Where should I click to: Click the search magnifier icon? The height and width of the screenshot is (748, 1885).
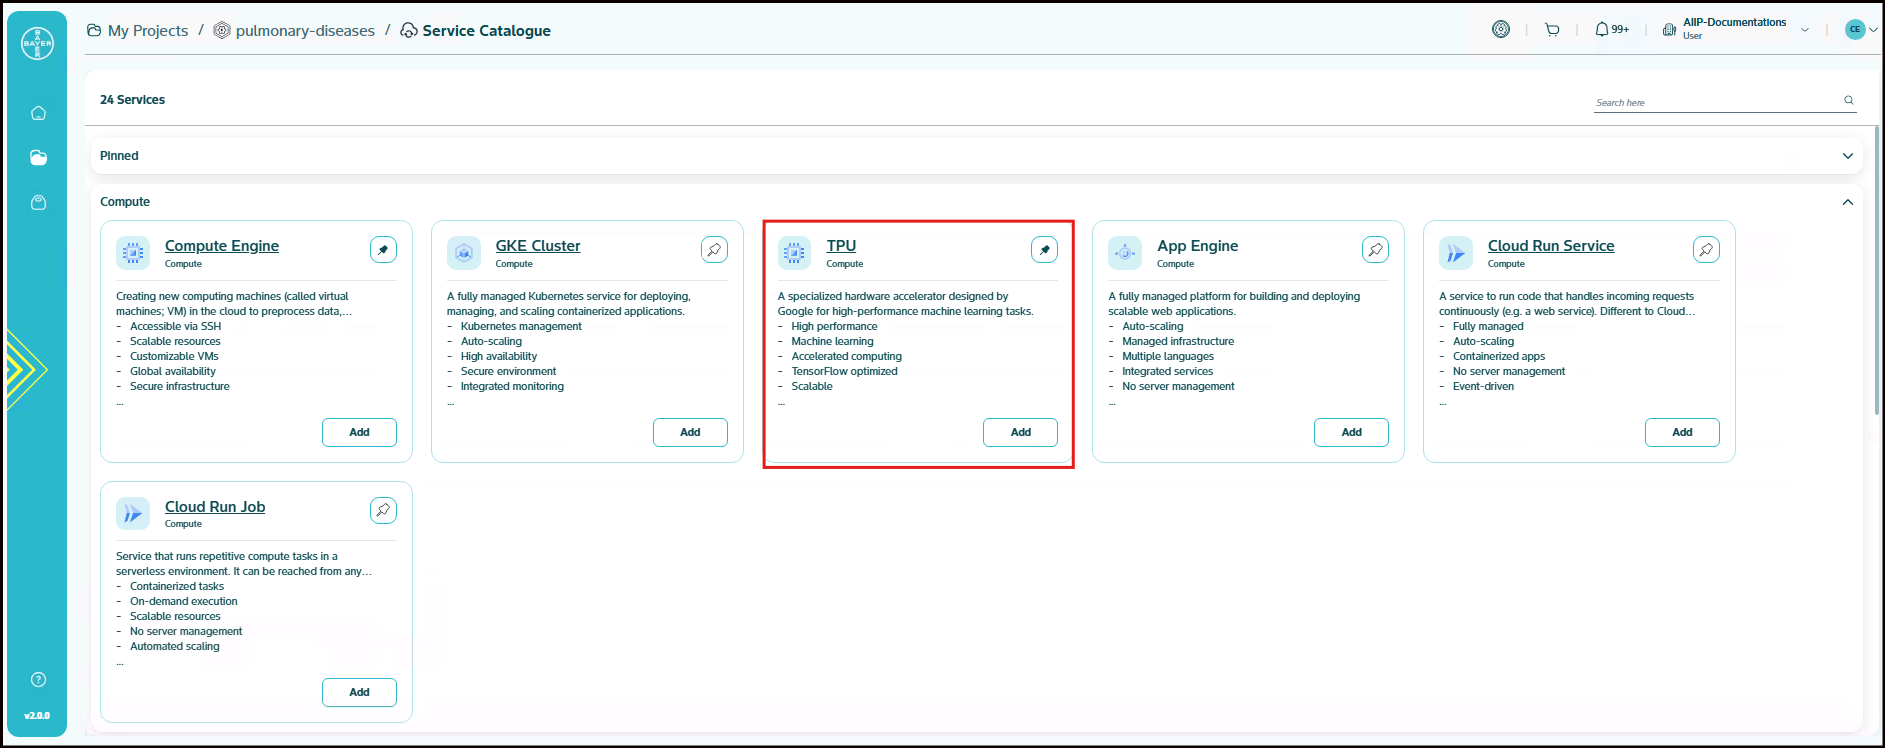[1849, 100]
